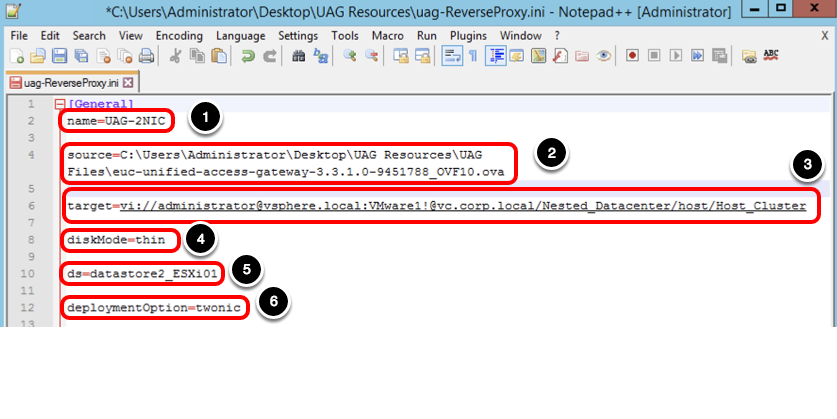Close document with menu bar X
Viewport: 837px width, 419px height.
[824, 36]
